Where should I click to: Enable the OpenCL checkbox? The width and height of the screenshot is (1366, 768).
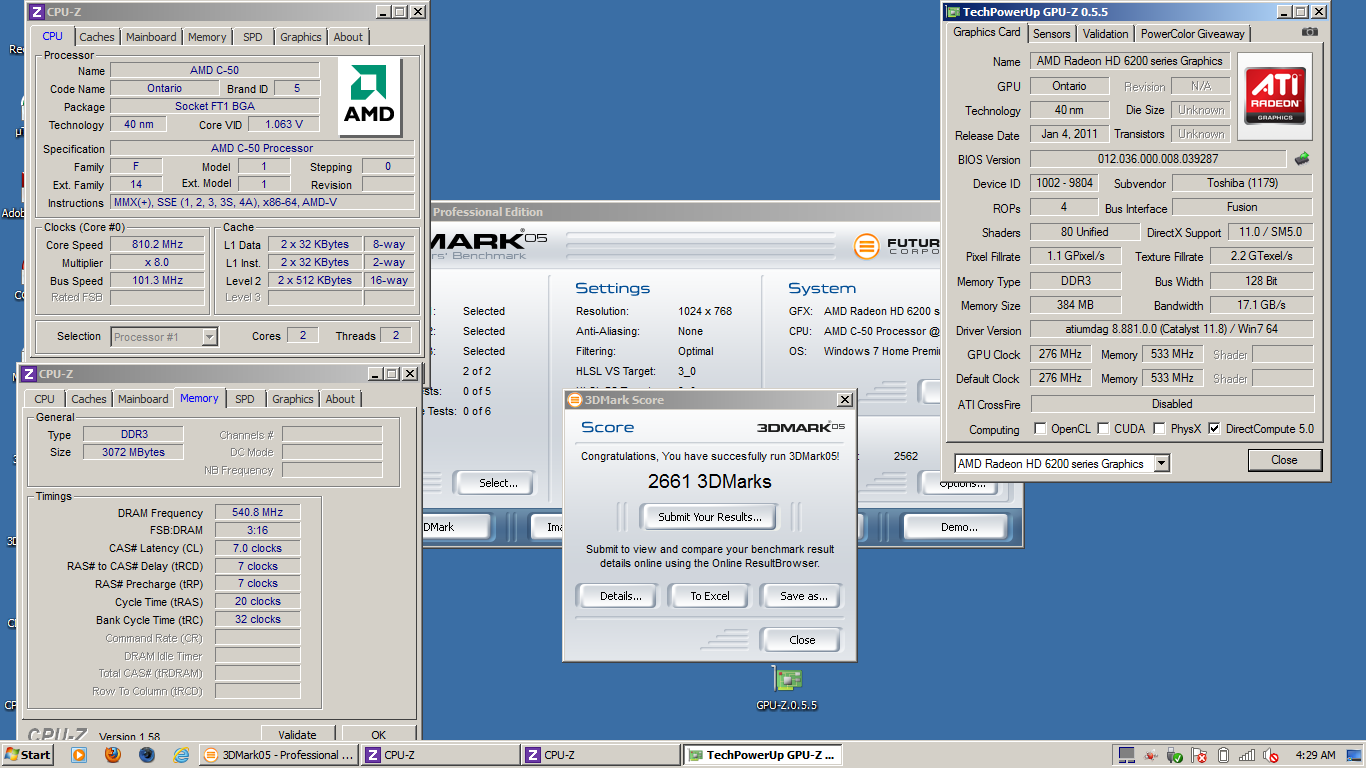click(1041, 429)
